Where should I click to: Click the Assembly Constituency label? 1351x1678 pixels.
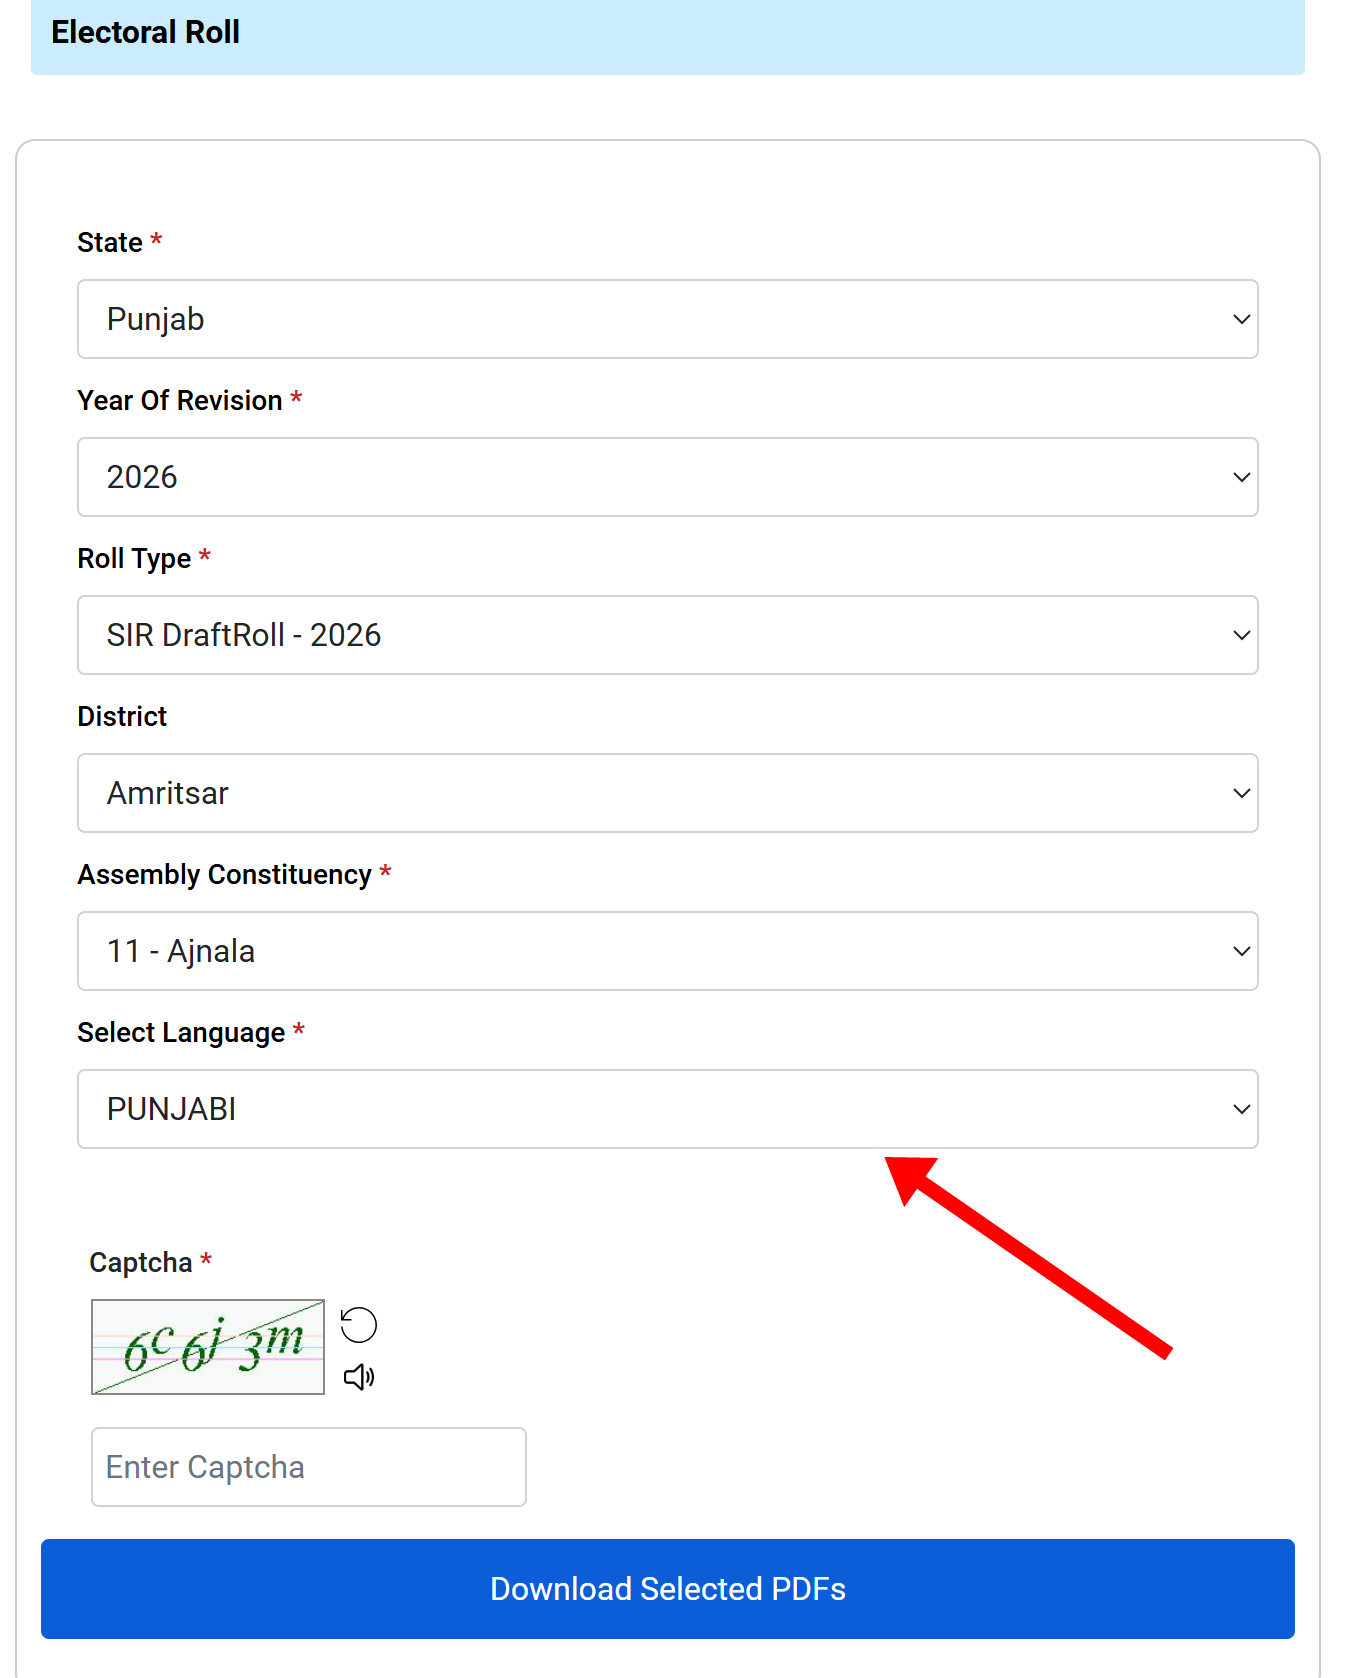pos(224,874)
